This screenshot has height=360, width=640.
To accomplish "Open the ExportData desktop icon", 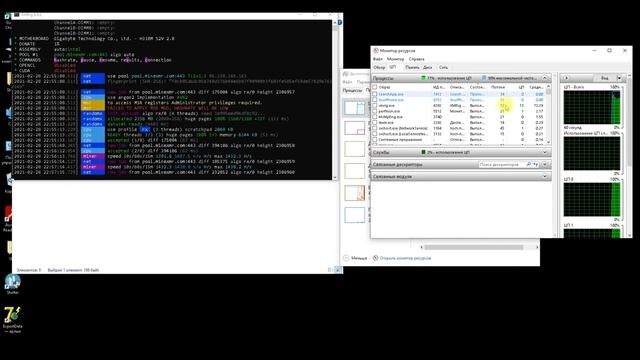I will coord(12,315).
